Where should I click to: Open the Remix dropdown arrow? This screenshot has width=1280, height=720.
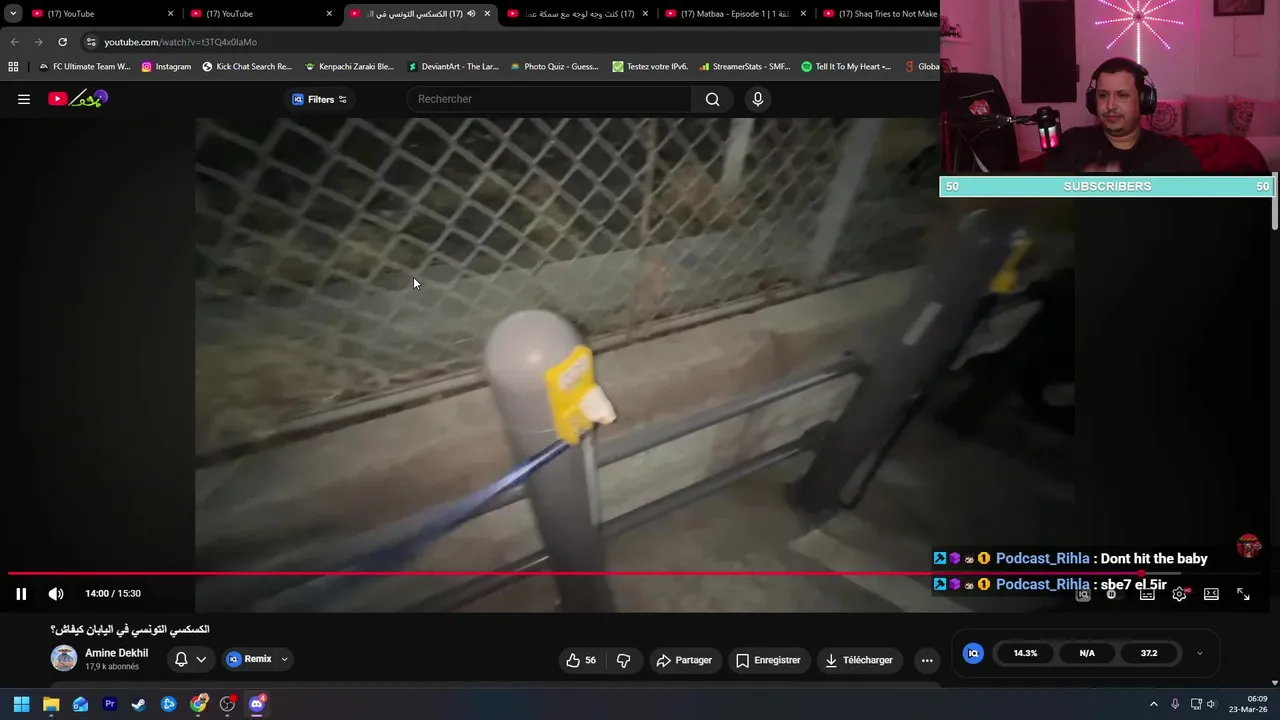click(x=284, y=659)
